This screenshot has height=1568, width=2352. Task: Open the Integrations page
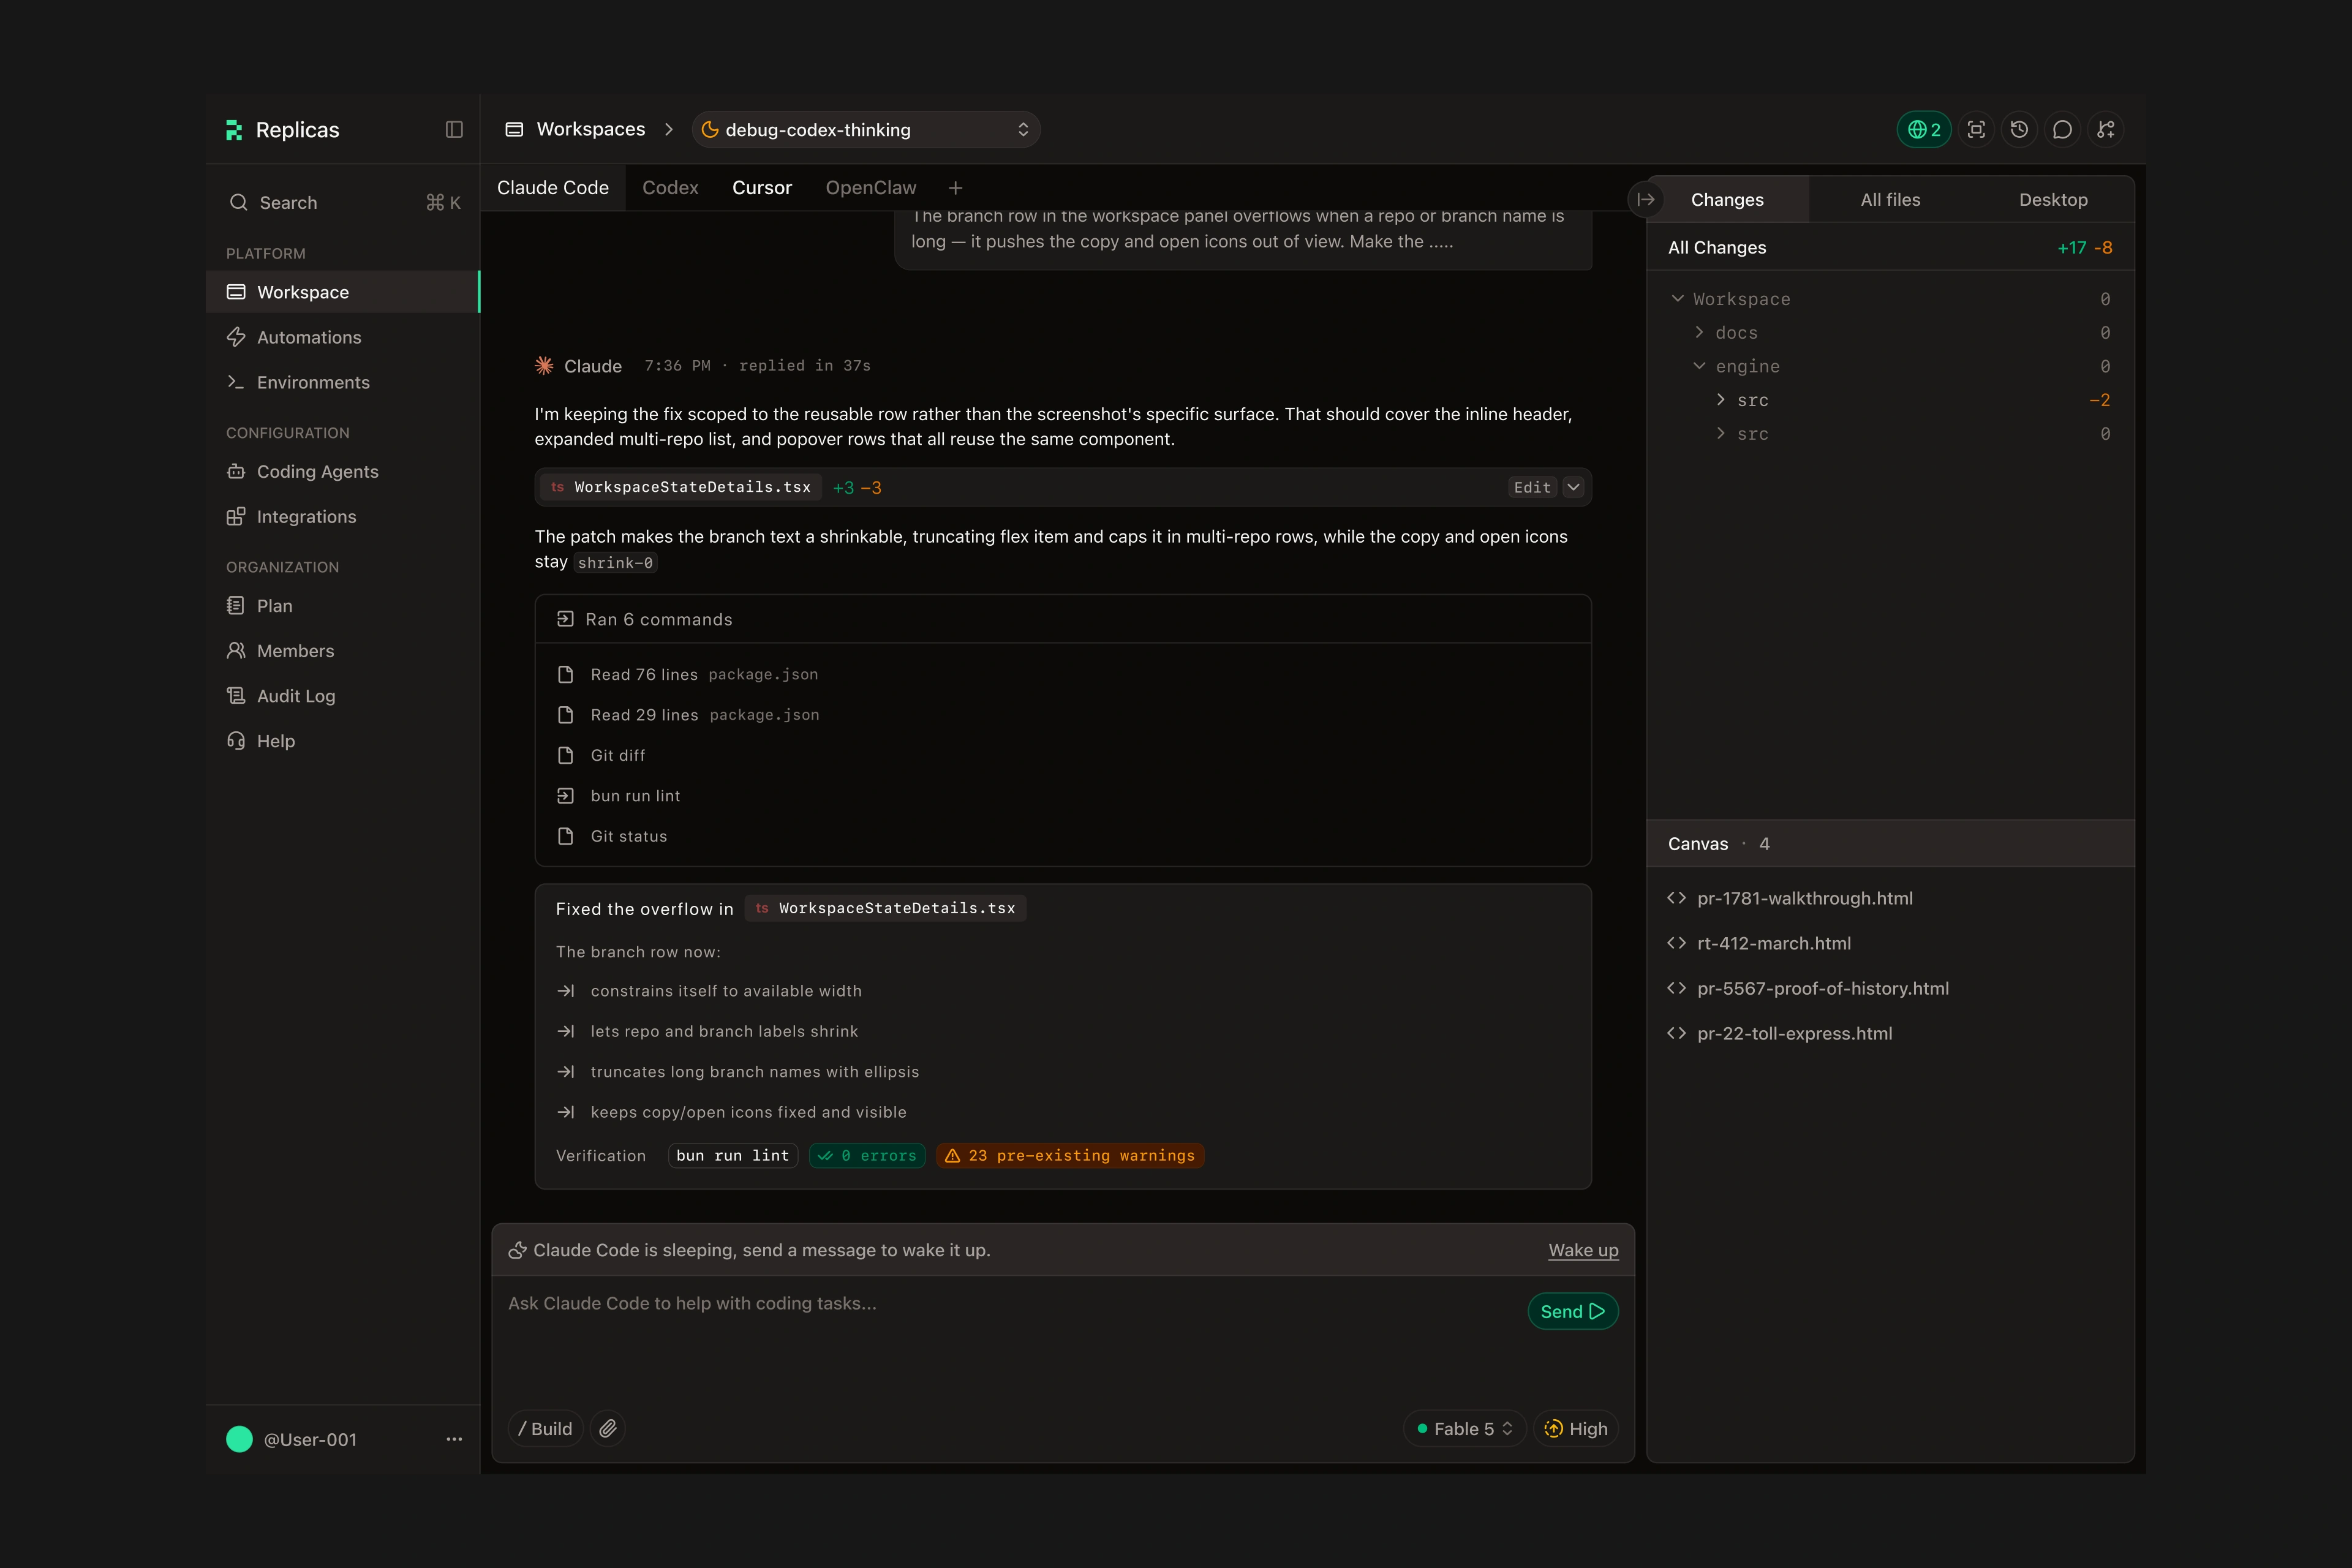click(342, 516)
